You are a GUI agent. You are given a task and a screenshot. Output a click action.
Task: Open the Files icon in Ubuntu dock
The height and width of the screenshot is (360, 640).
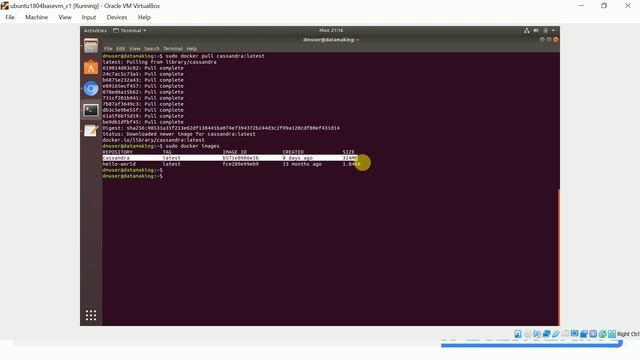point(91,46)
